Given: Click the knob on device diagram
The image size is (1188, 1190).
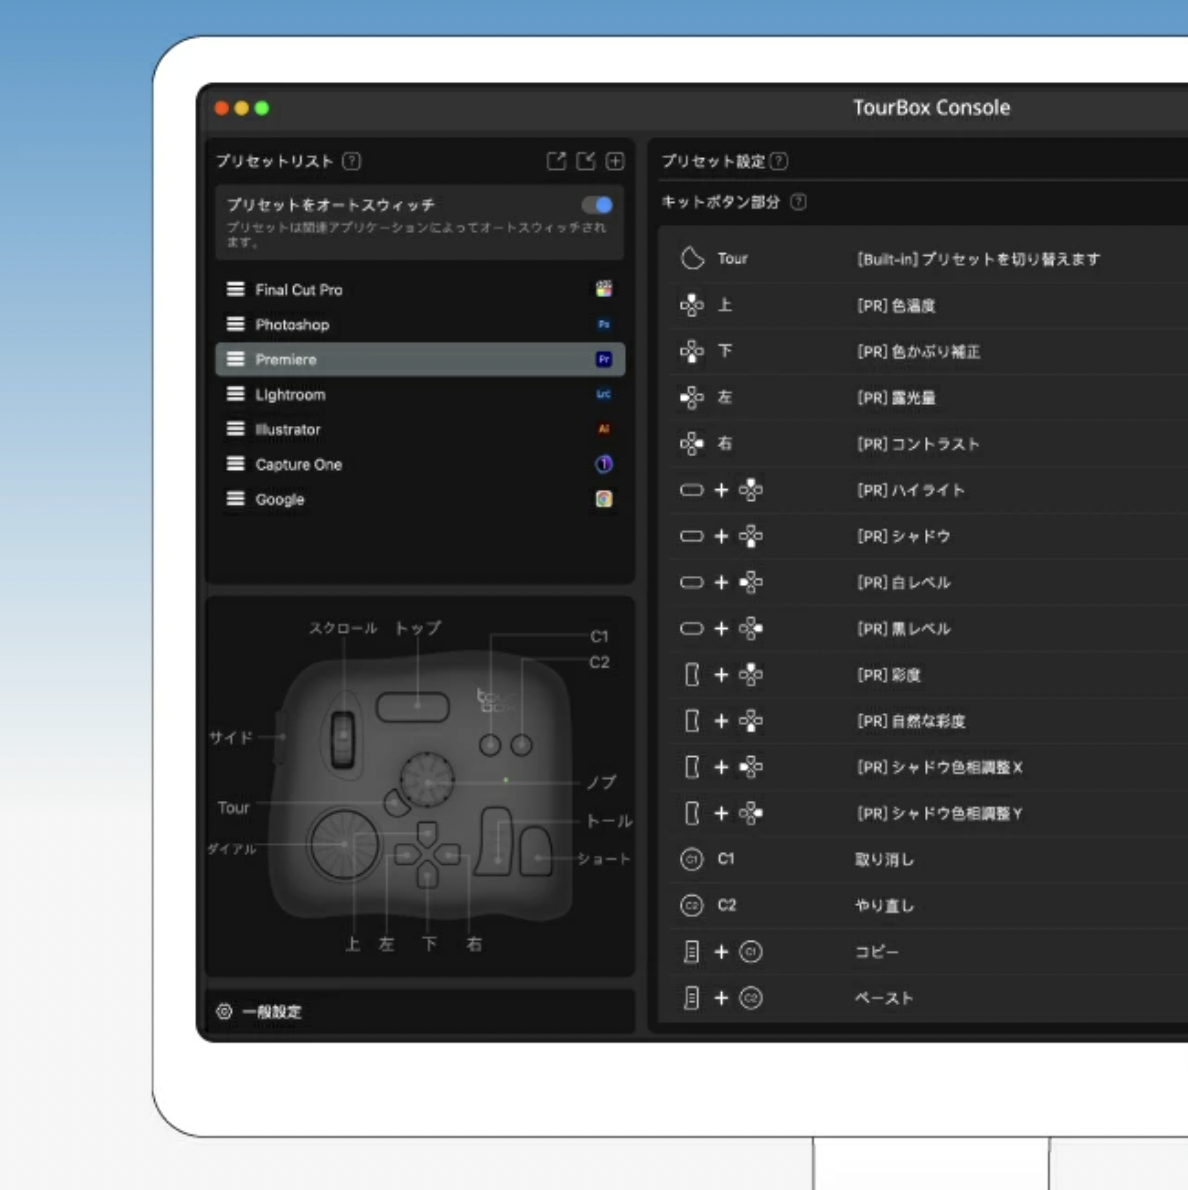Looking at the screenshot, I should 427,779.
